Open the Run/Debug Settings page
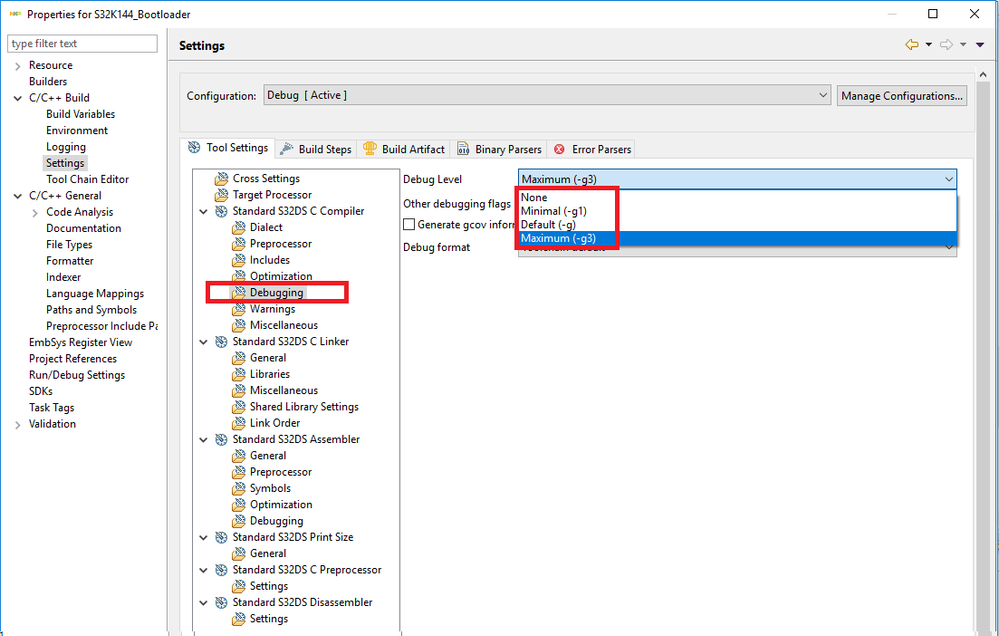999x636 pixels. 76,375
